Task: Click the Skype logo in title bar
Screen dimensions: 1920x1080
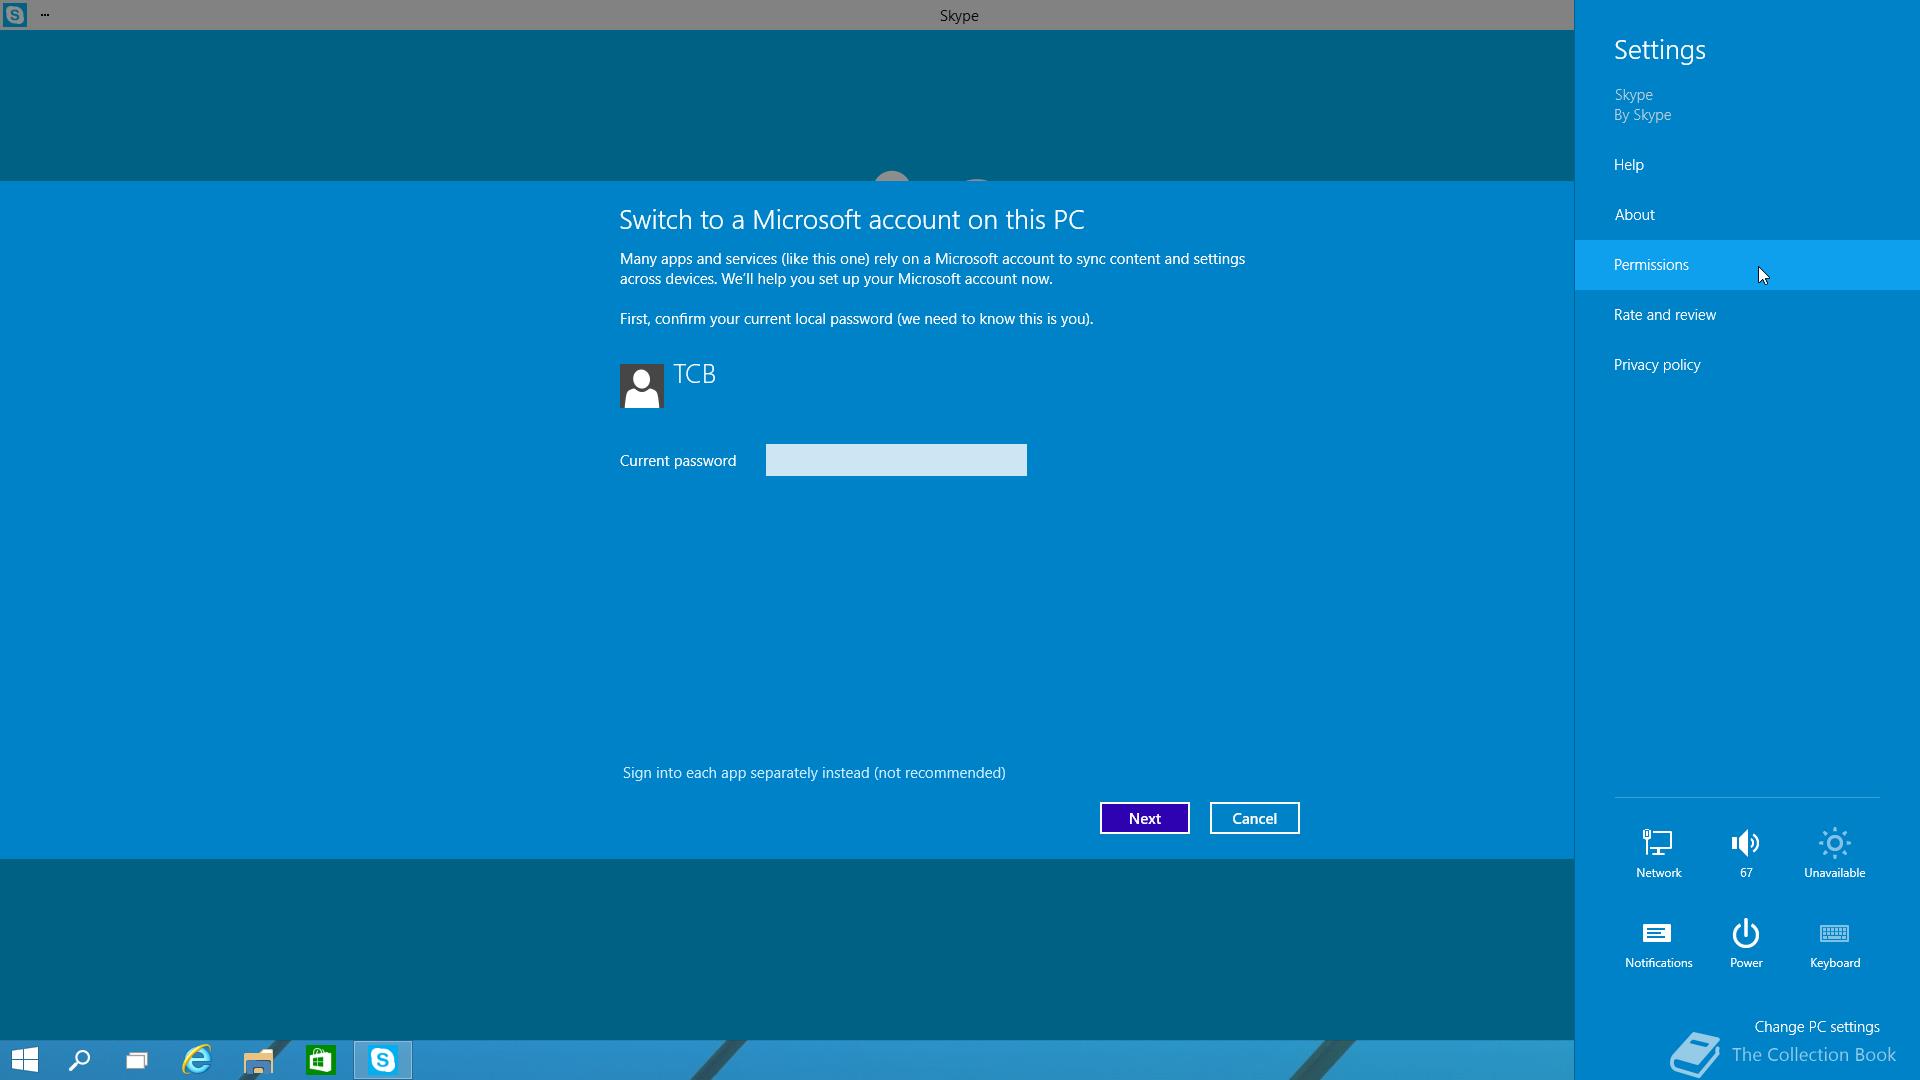Action: (x=14, y=15)
